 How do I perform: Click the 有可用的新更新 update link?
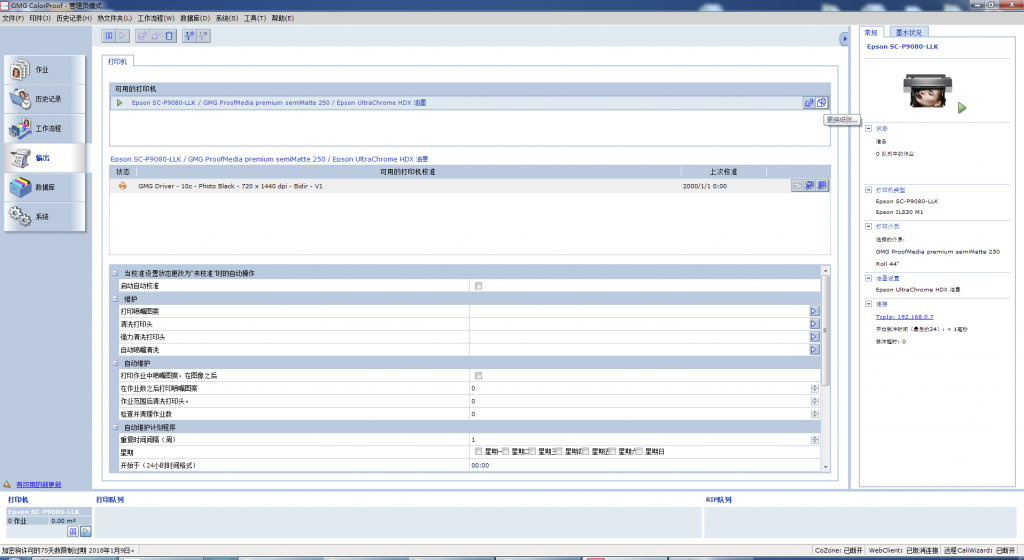[x=39, y=484]
